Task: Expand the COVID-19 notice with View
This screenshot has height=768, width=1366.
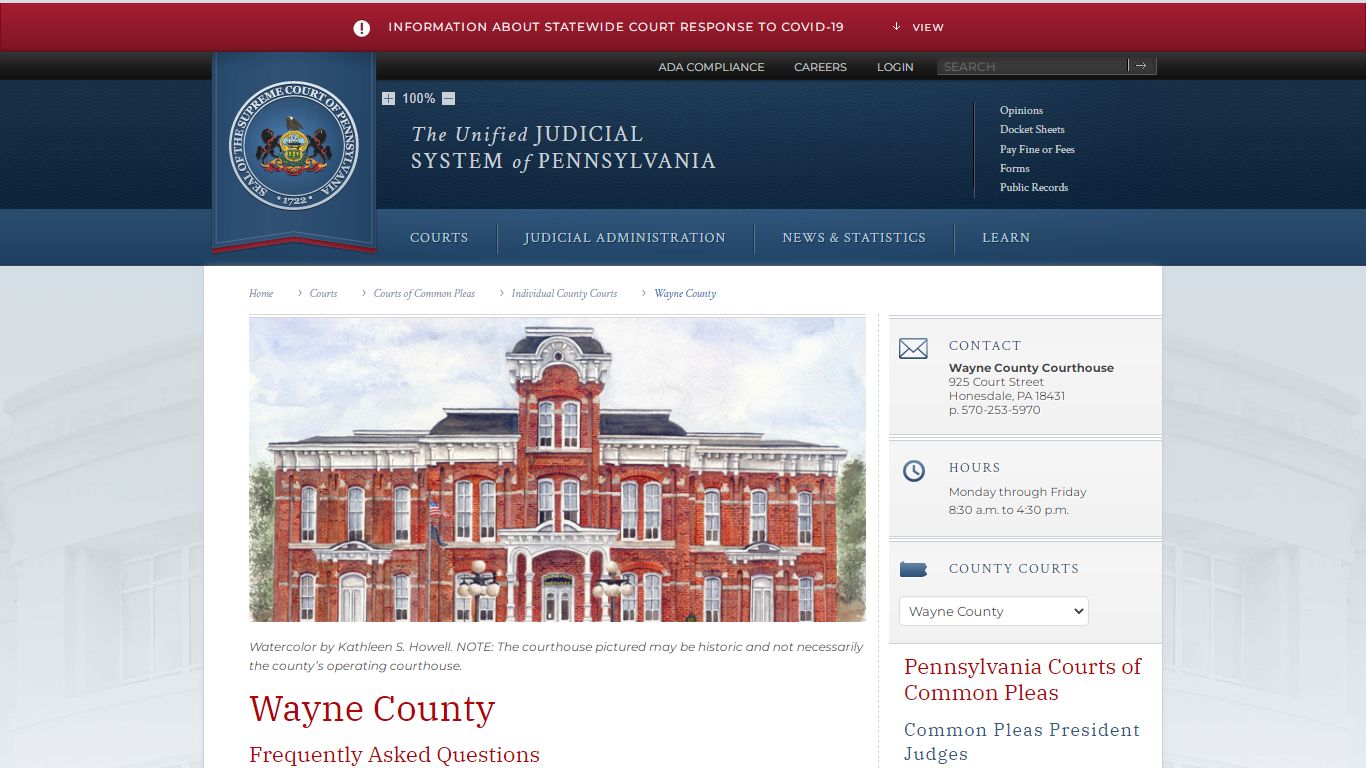Action: tap(918, 27)
